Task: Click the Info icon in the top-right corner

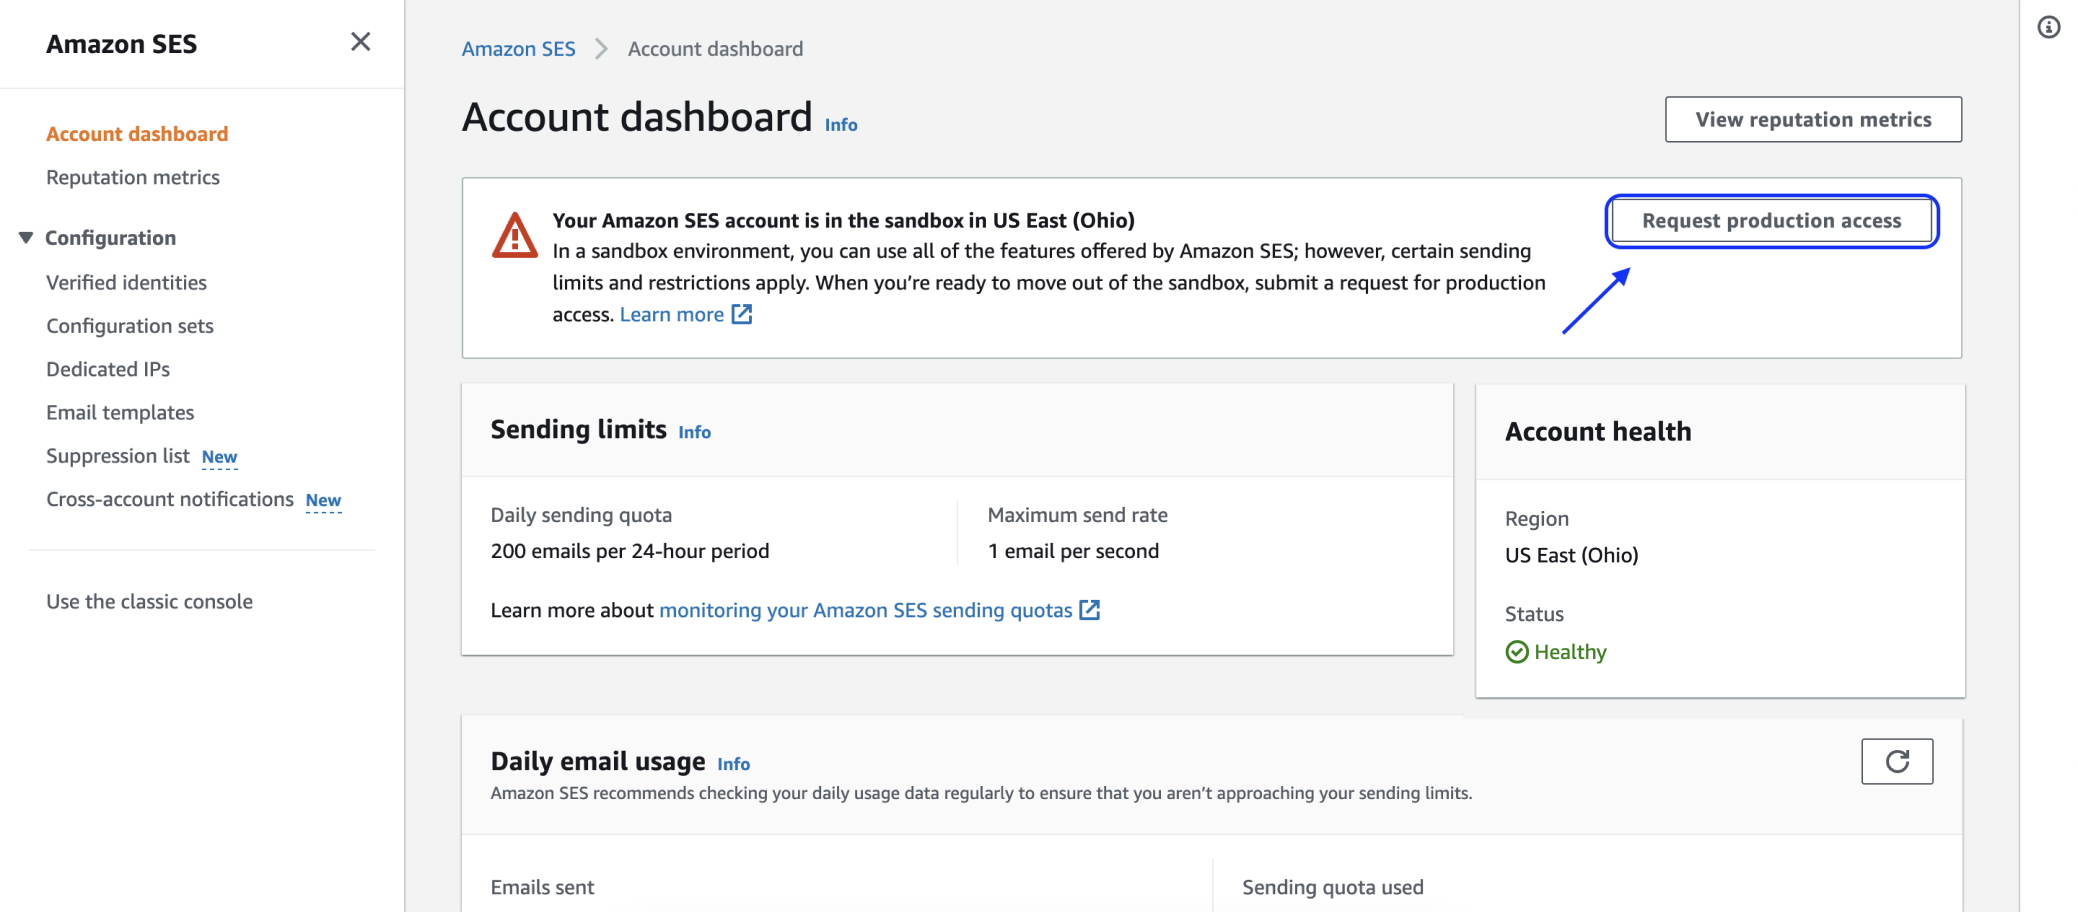Action: [2049, 28]
